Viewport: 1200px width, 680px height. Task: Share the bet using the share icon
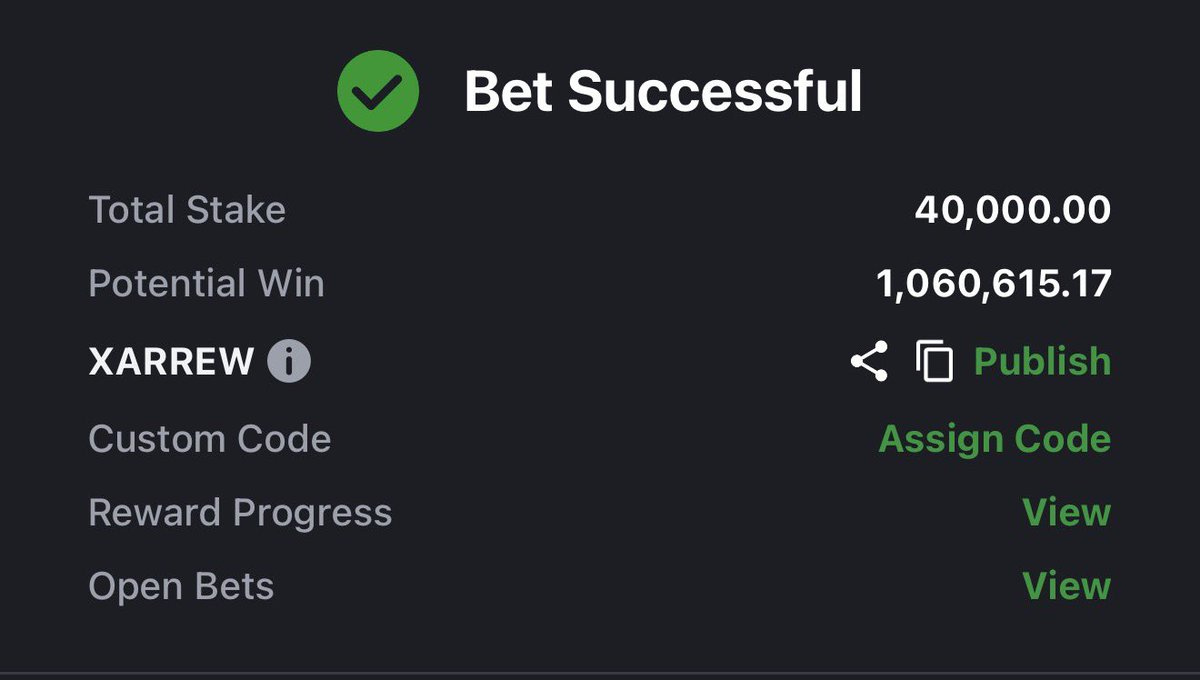pos(869,361)
